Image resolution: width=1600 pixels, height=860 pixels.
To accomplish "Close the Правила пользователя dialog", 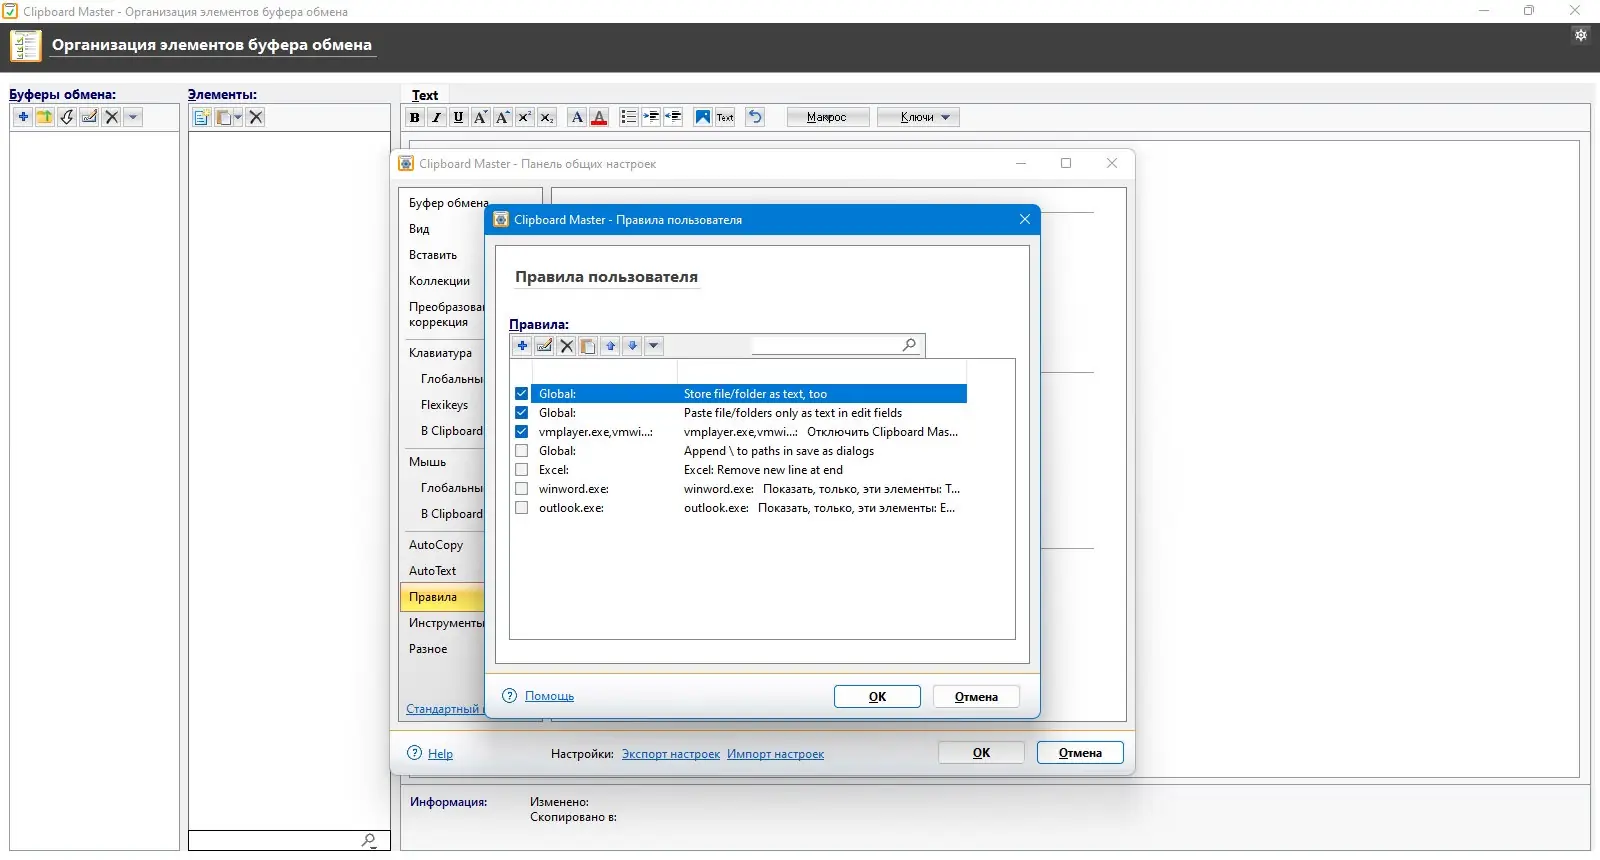I will tap(1024, 220).
